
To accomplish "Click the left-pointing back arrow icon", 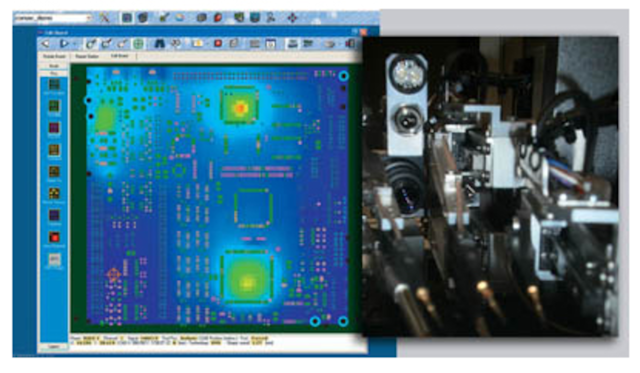I will [45, 43].
